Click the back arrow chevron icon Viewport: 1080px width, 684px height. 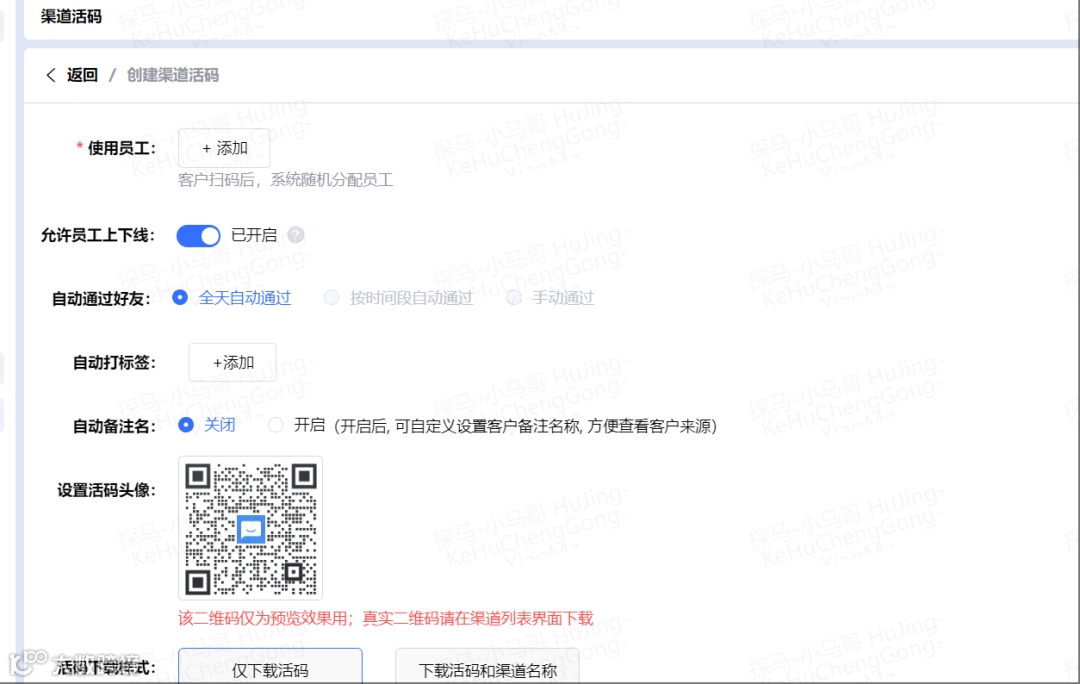[x=50, y=75]
